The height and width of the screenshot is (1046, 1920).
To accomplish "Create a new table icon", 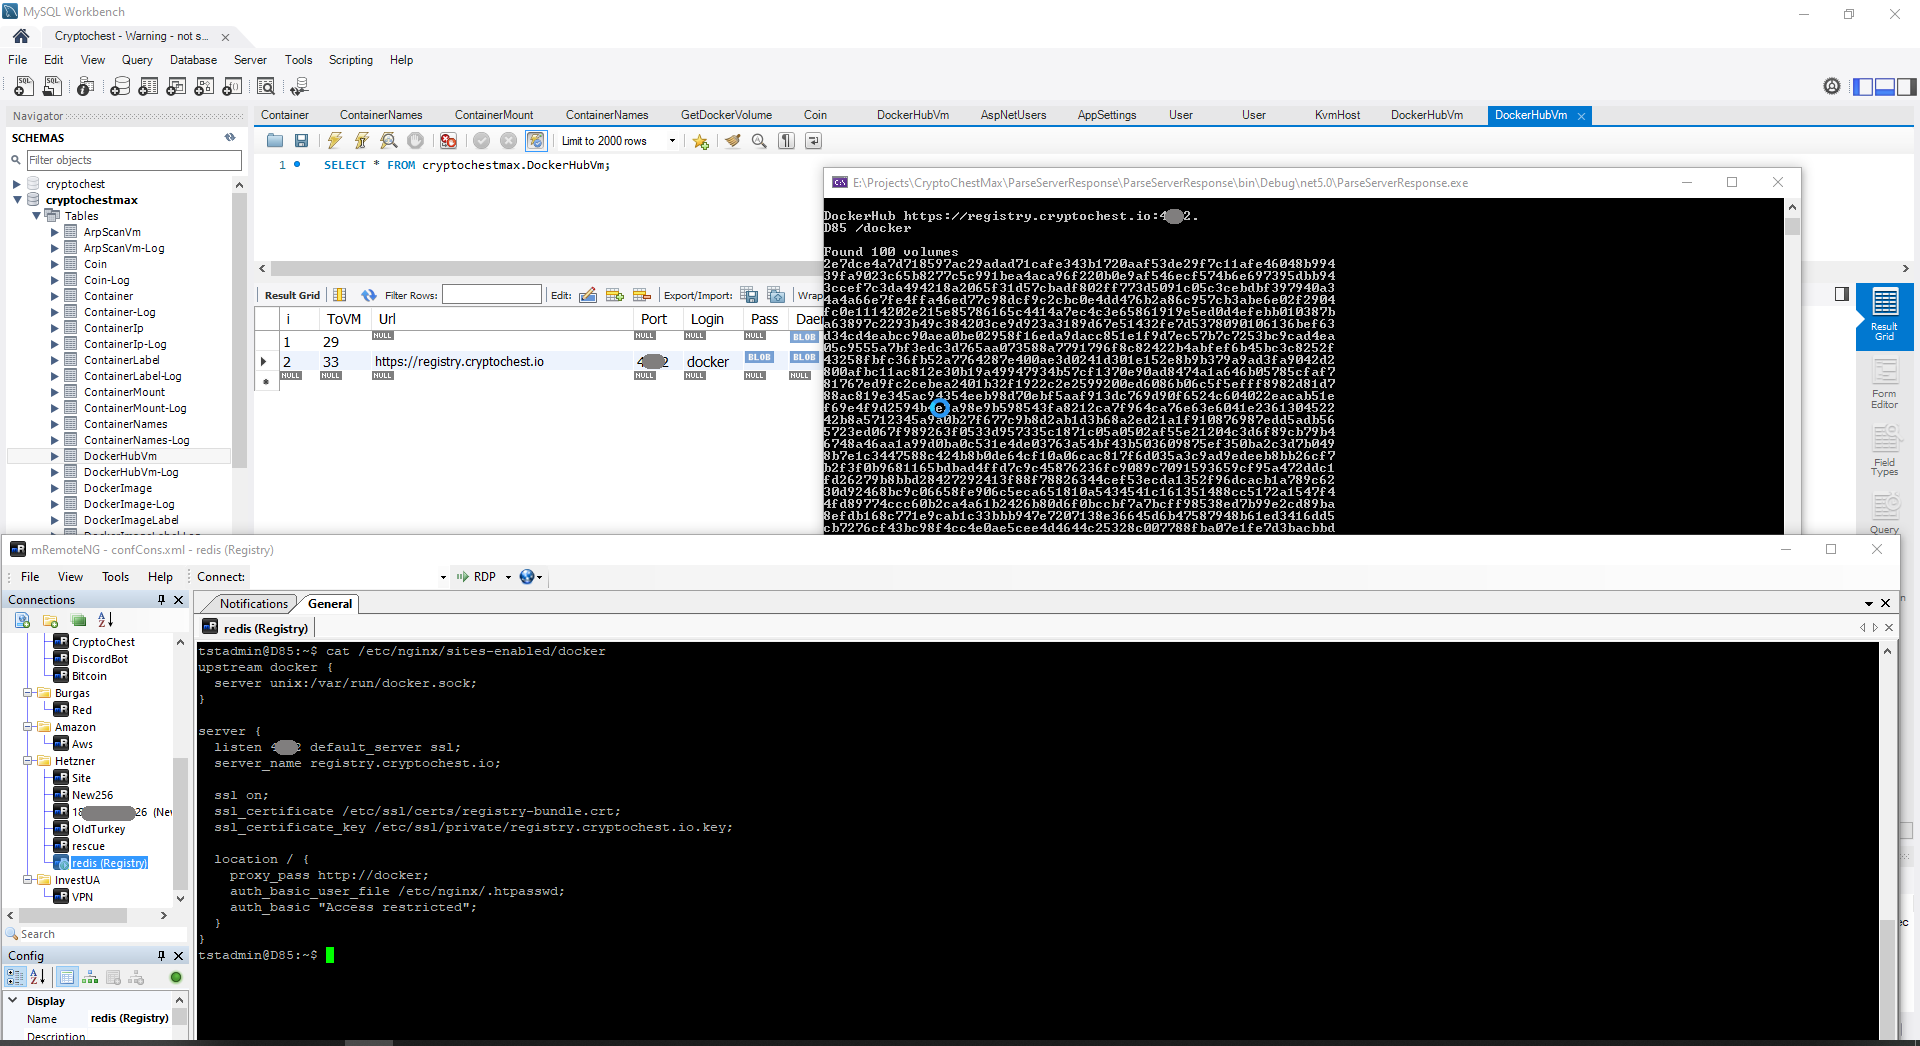I will point(148,87).
